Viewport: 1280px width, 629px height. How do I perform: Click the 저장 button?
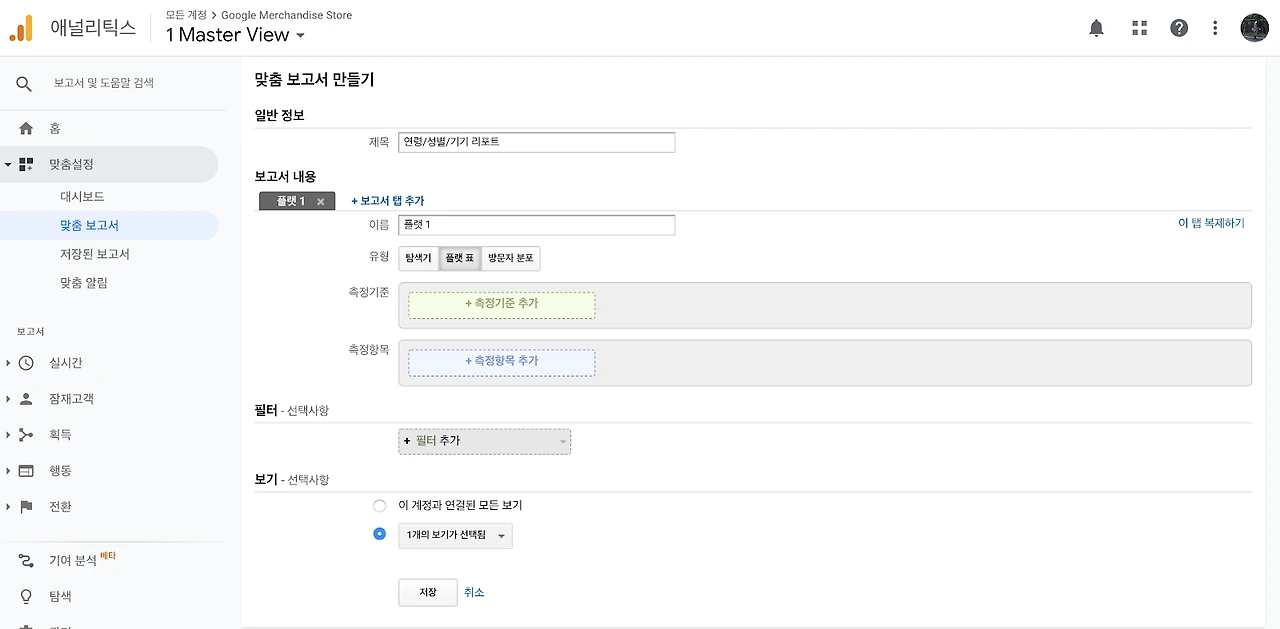pos(427,592)
